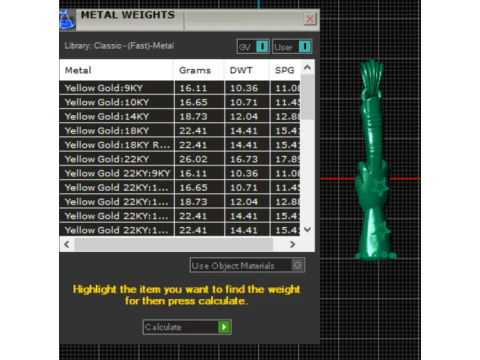Click the horizontal scrollbar thumb
480x360 pixels.
click(x=174, y=244)
